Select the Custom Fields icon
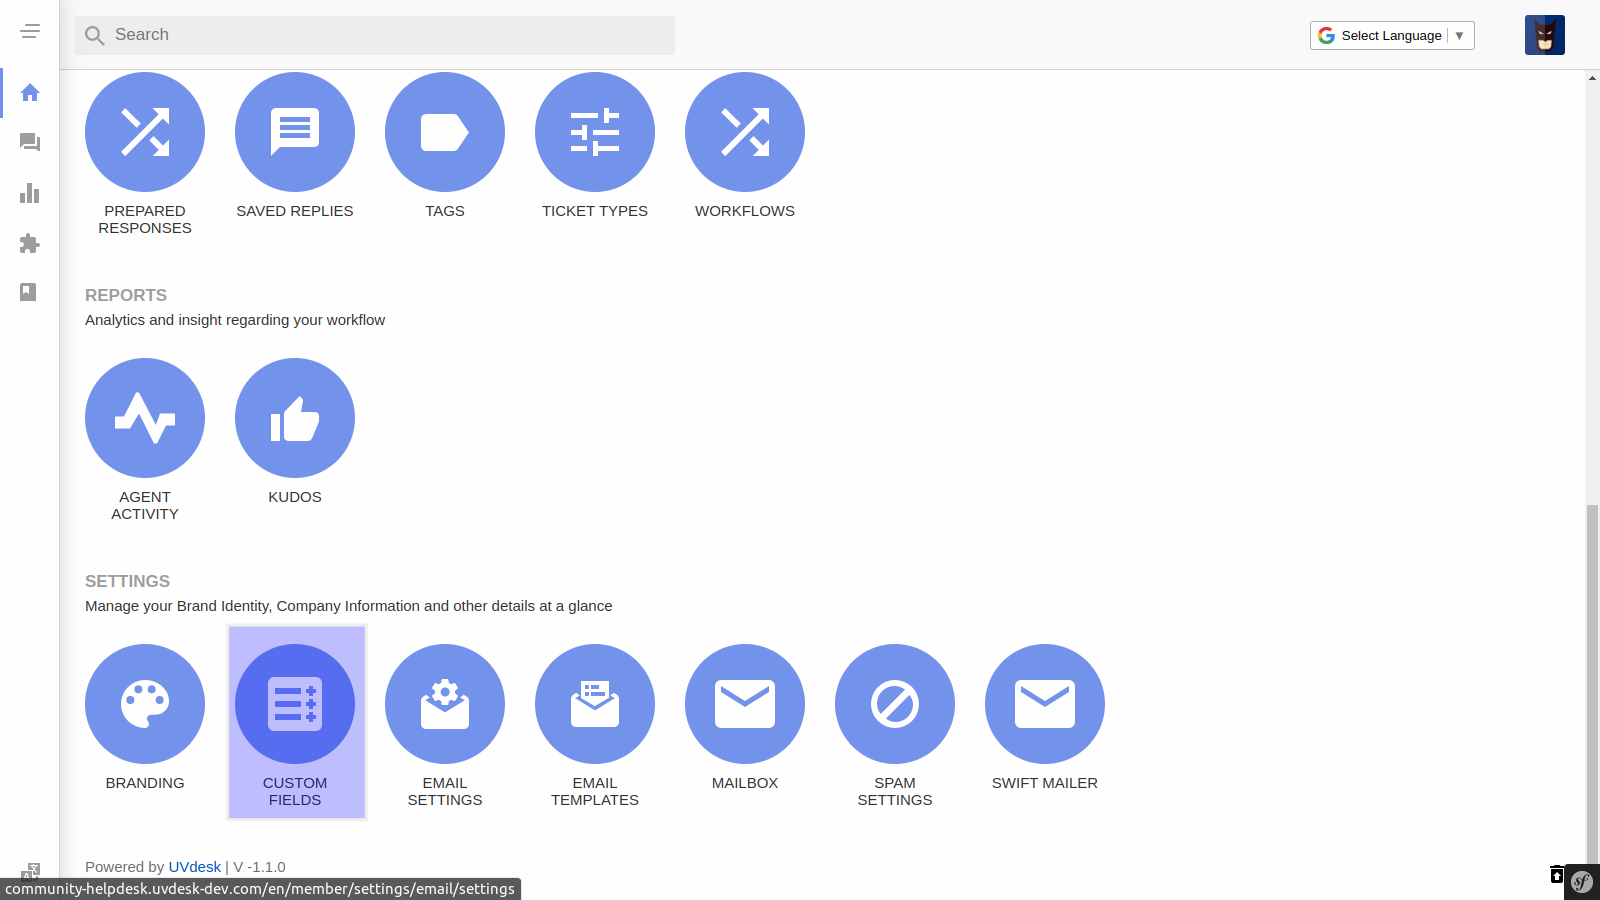The height and width of the screenshot is (900, 1600). [x=295, y=704]
